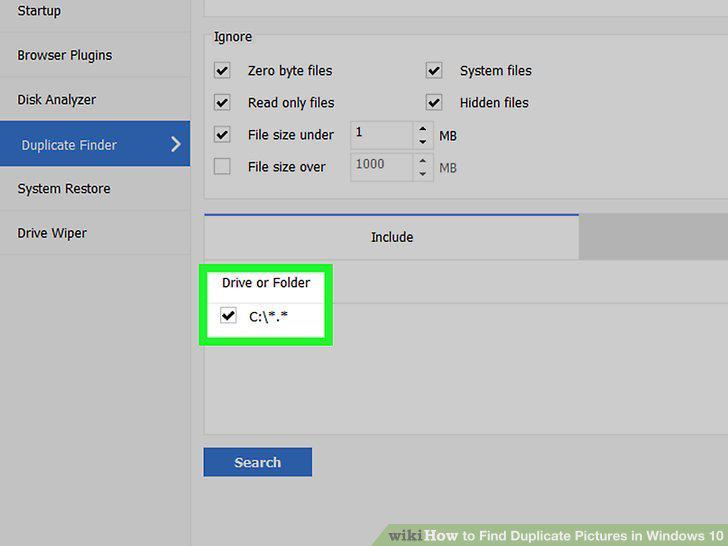
Task: Select Duplicate Finder in the sidebar
Action: click(95, 144)
